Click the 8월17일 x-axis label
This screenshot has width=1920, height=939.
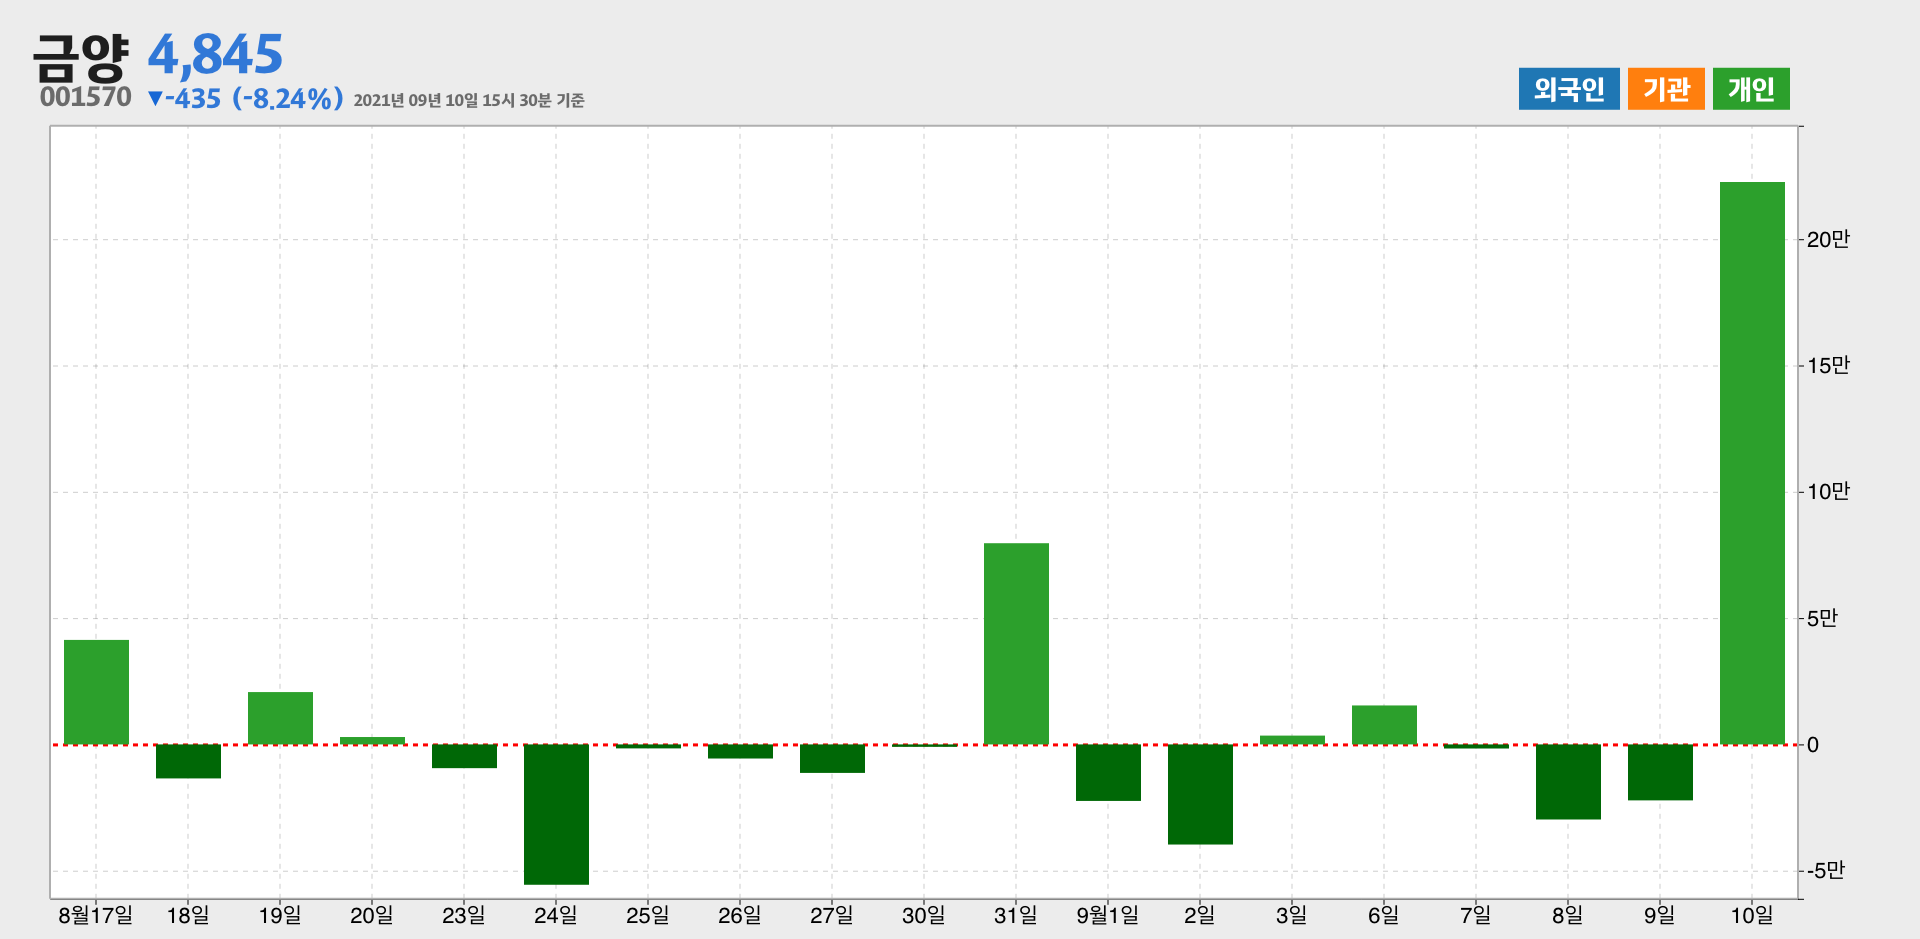pos(96,915)
